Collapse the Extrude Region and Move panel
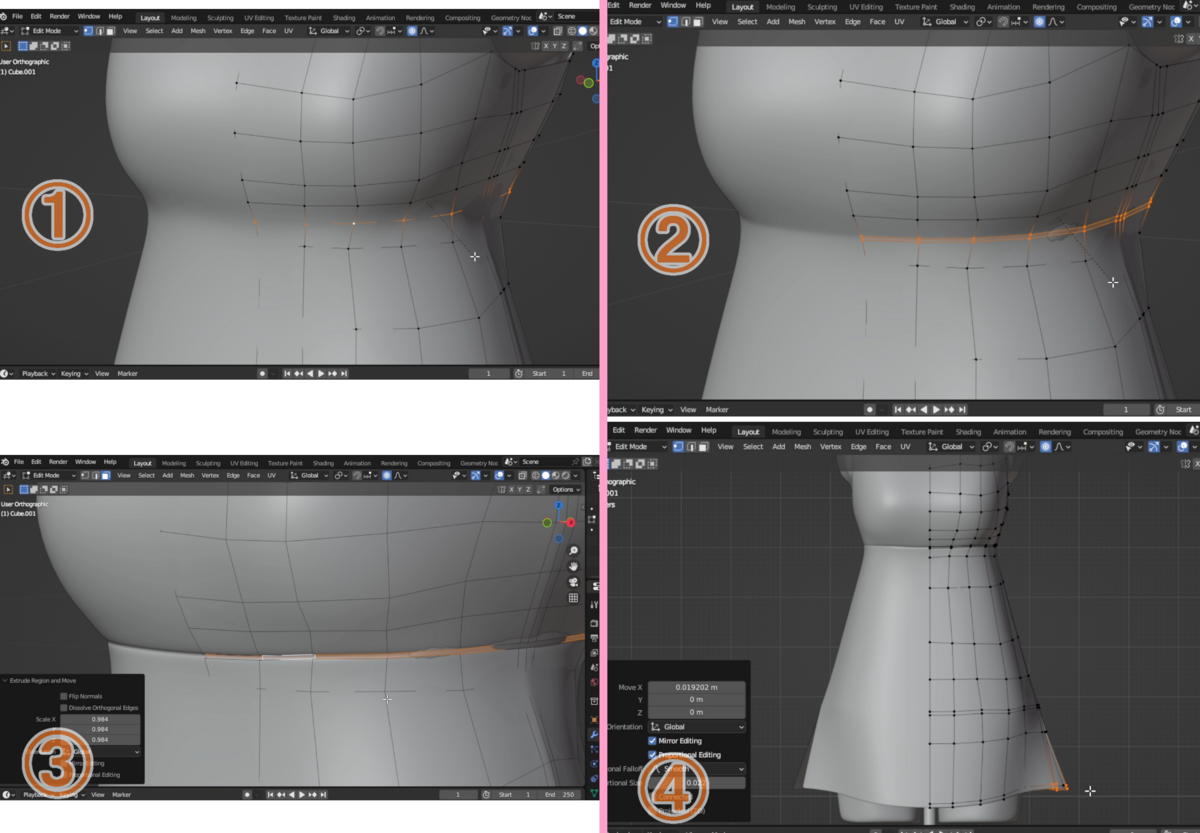 click(x=5, y=680)
